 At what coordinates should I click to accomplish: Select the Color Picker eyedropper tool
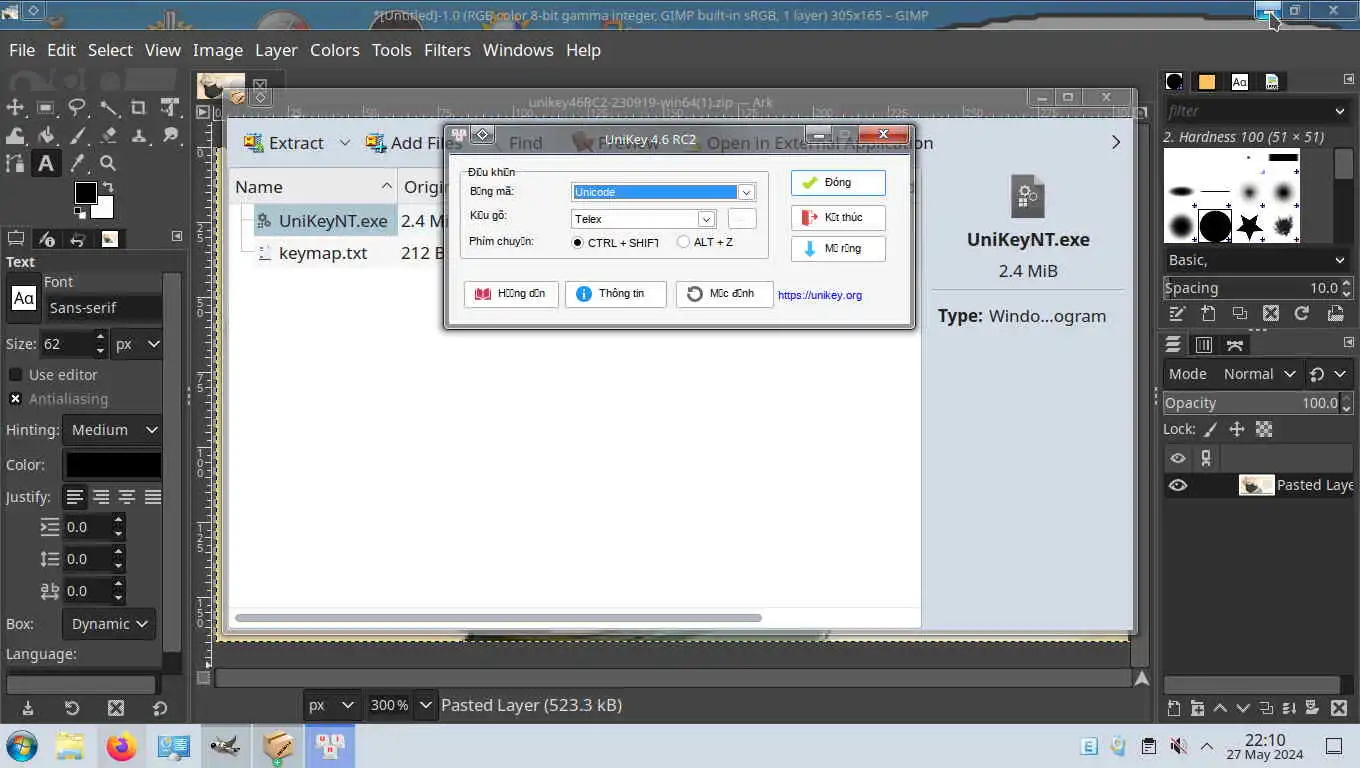tap(77, 163)
